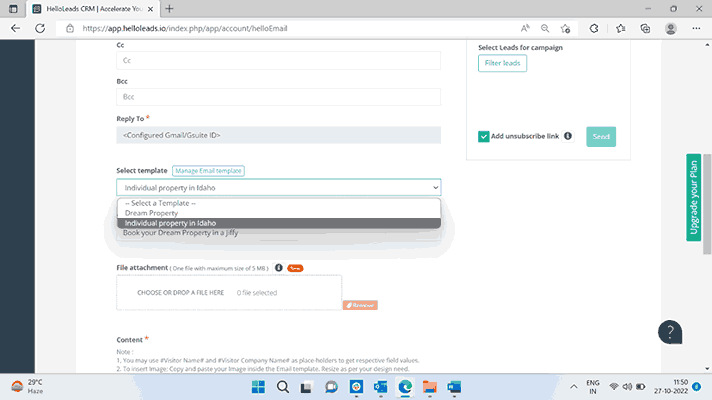The image size is (712, 400).
Task: Open ENG IN language indicator
Action: tap(593, 387)
